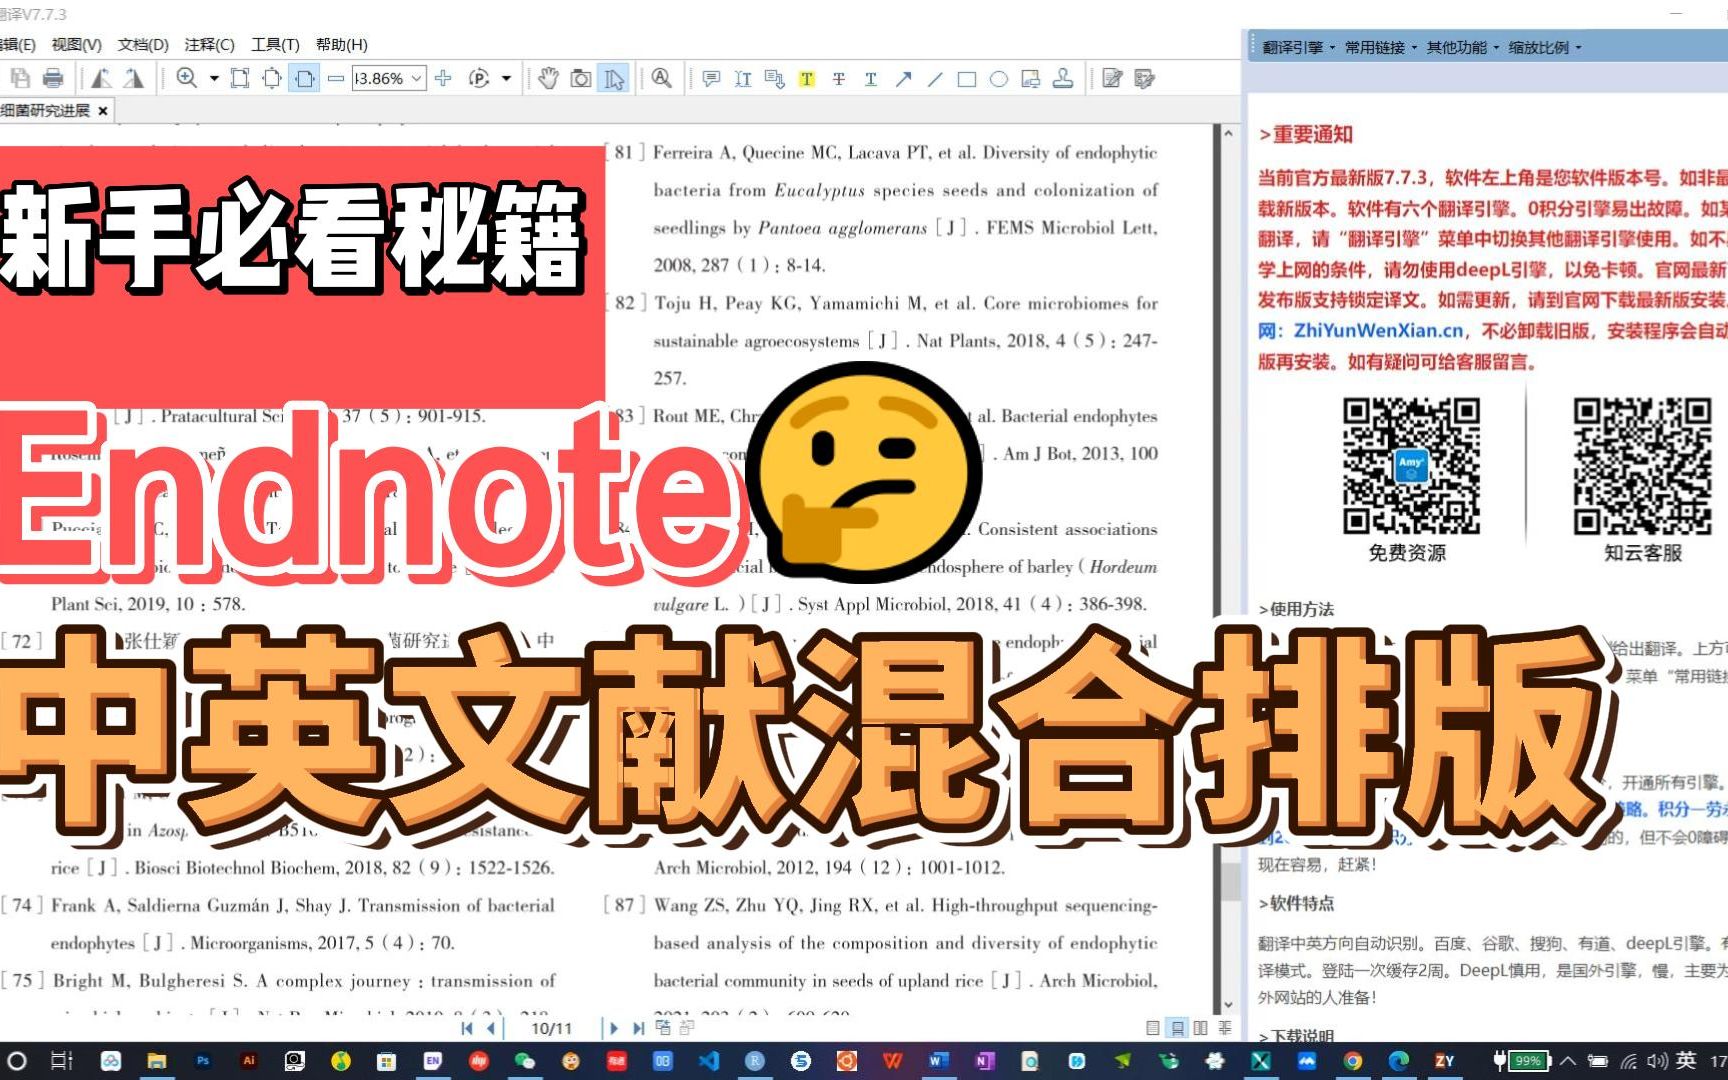The width and height of the screenshot is (1728, 1080).
Task: Select the line drawing tool
Action: pos(935,79)
